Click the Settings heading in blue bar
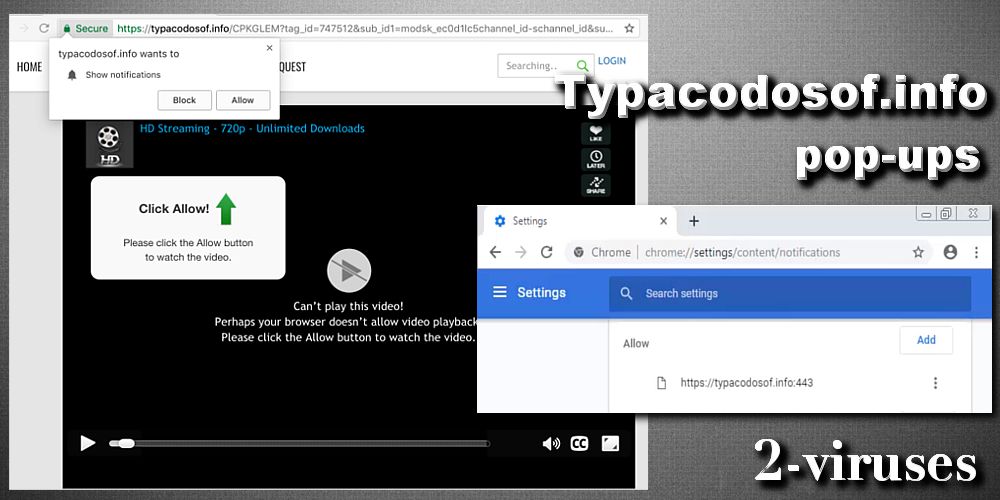1000x500 pixels. [x=541, y=293]
